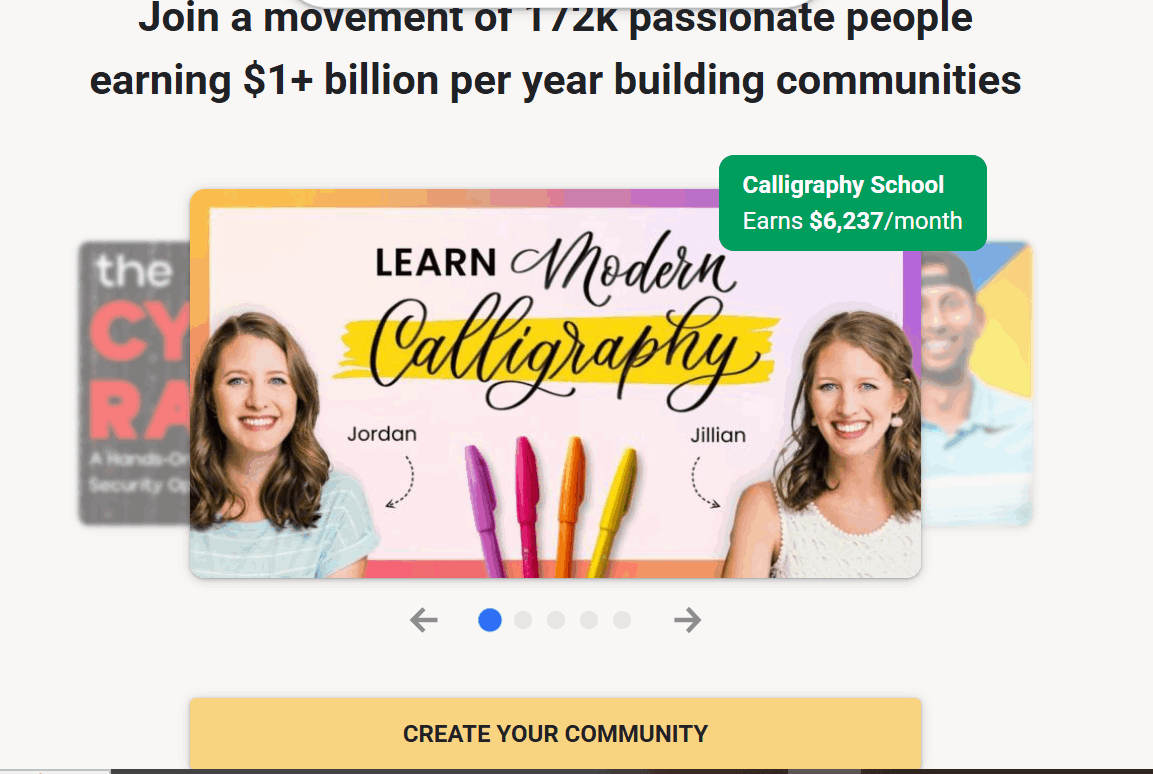Image resolution: width=1153 pixels, height=774 pixels.
Task: Open the Create Your Community button
Action: 555,733
